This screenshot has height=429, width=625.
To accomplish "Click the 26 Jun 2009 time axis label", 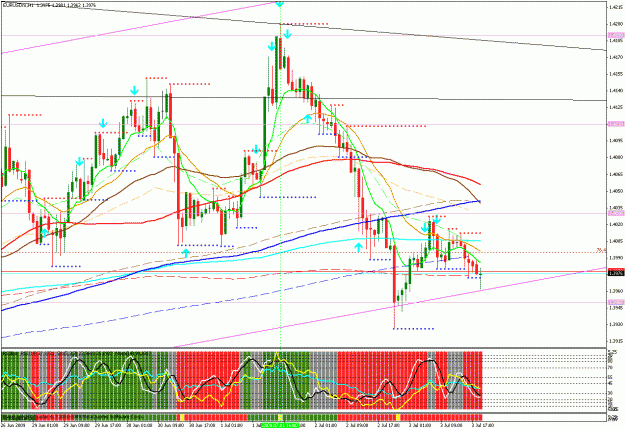I will 13,425.
